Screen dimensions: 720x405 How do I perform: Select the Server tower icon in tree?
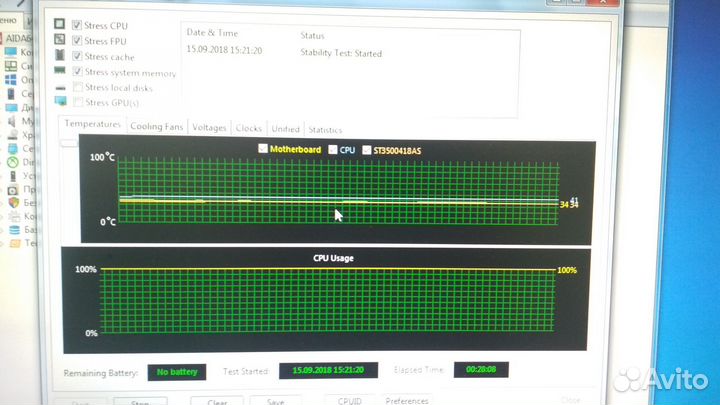[11, 94]
